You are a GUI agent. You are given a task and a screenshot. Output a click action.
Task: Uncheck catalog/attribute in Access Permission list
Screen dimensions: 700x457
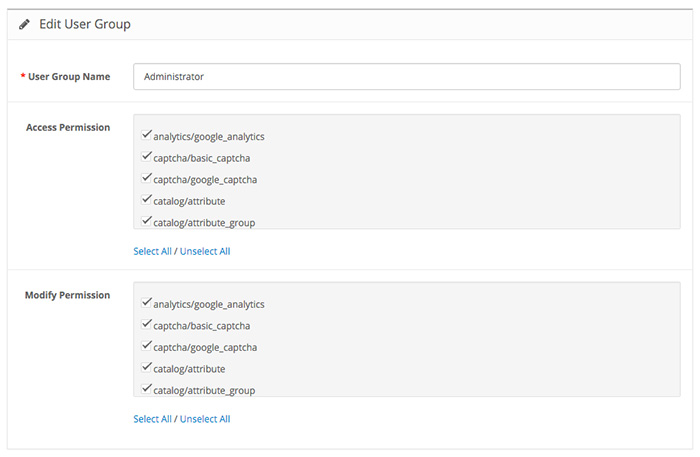click(x=146, y=199)
